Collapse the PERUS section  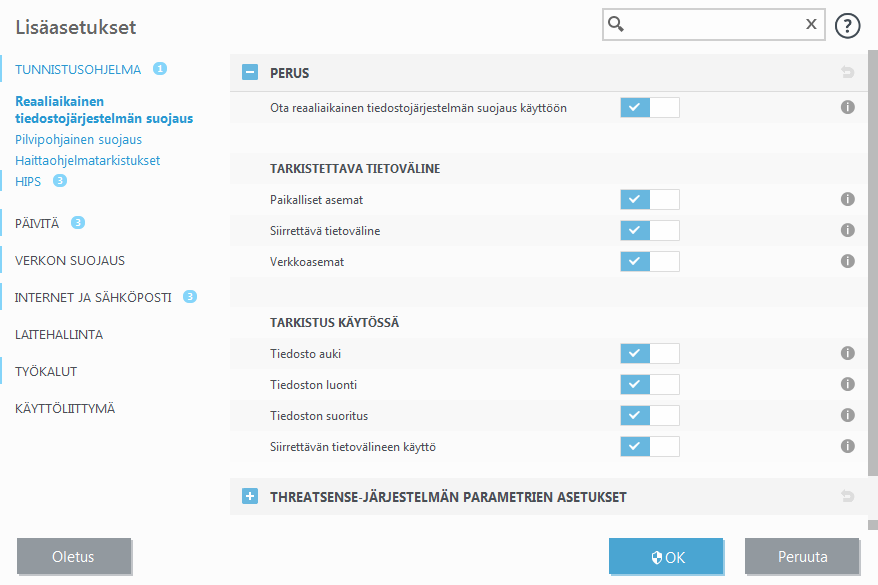(x=250, y=73)
